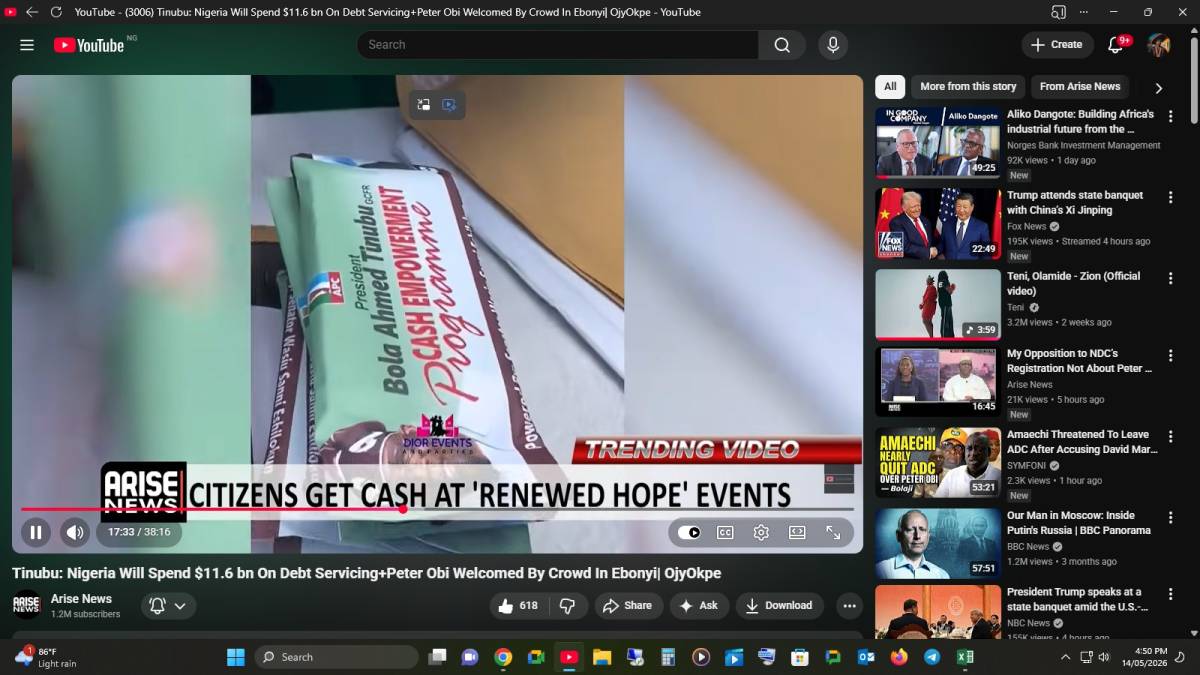Pause the video
This screenshot has width=1200, height=675.
pyautogui.click(x=36, y=532)
